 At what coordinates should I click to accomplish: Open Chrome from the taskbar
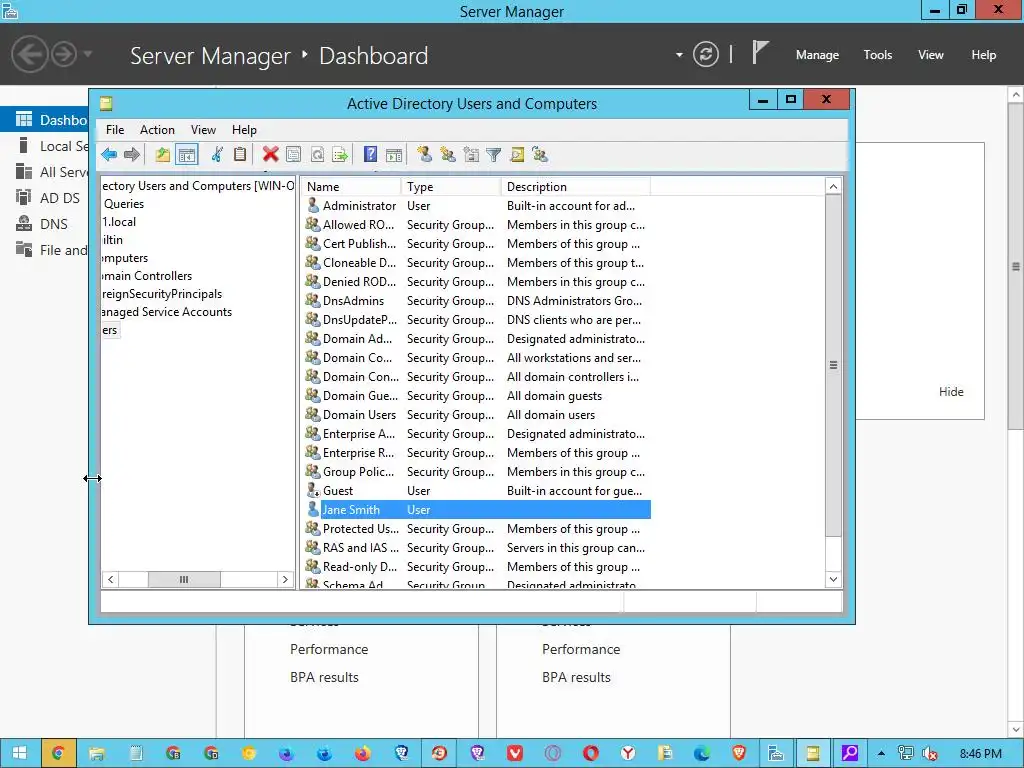[x=59, y=753]
